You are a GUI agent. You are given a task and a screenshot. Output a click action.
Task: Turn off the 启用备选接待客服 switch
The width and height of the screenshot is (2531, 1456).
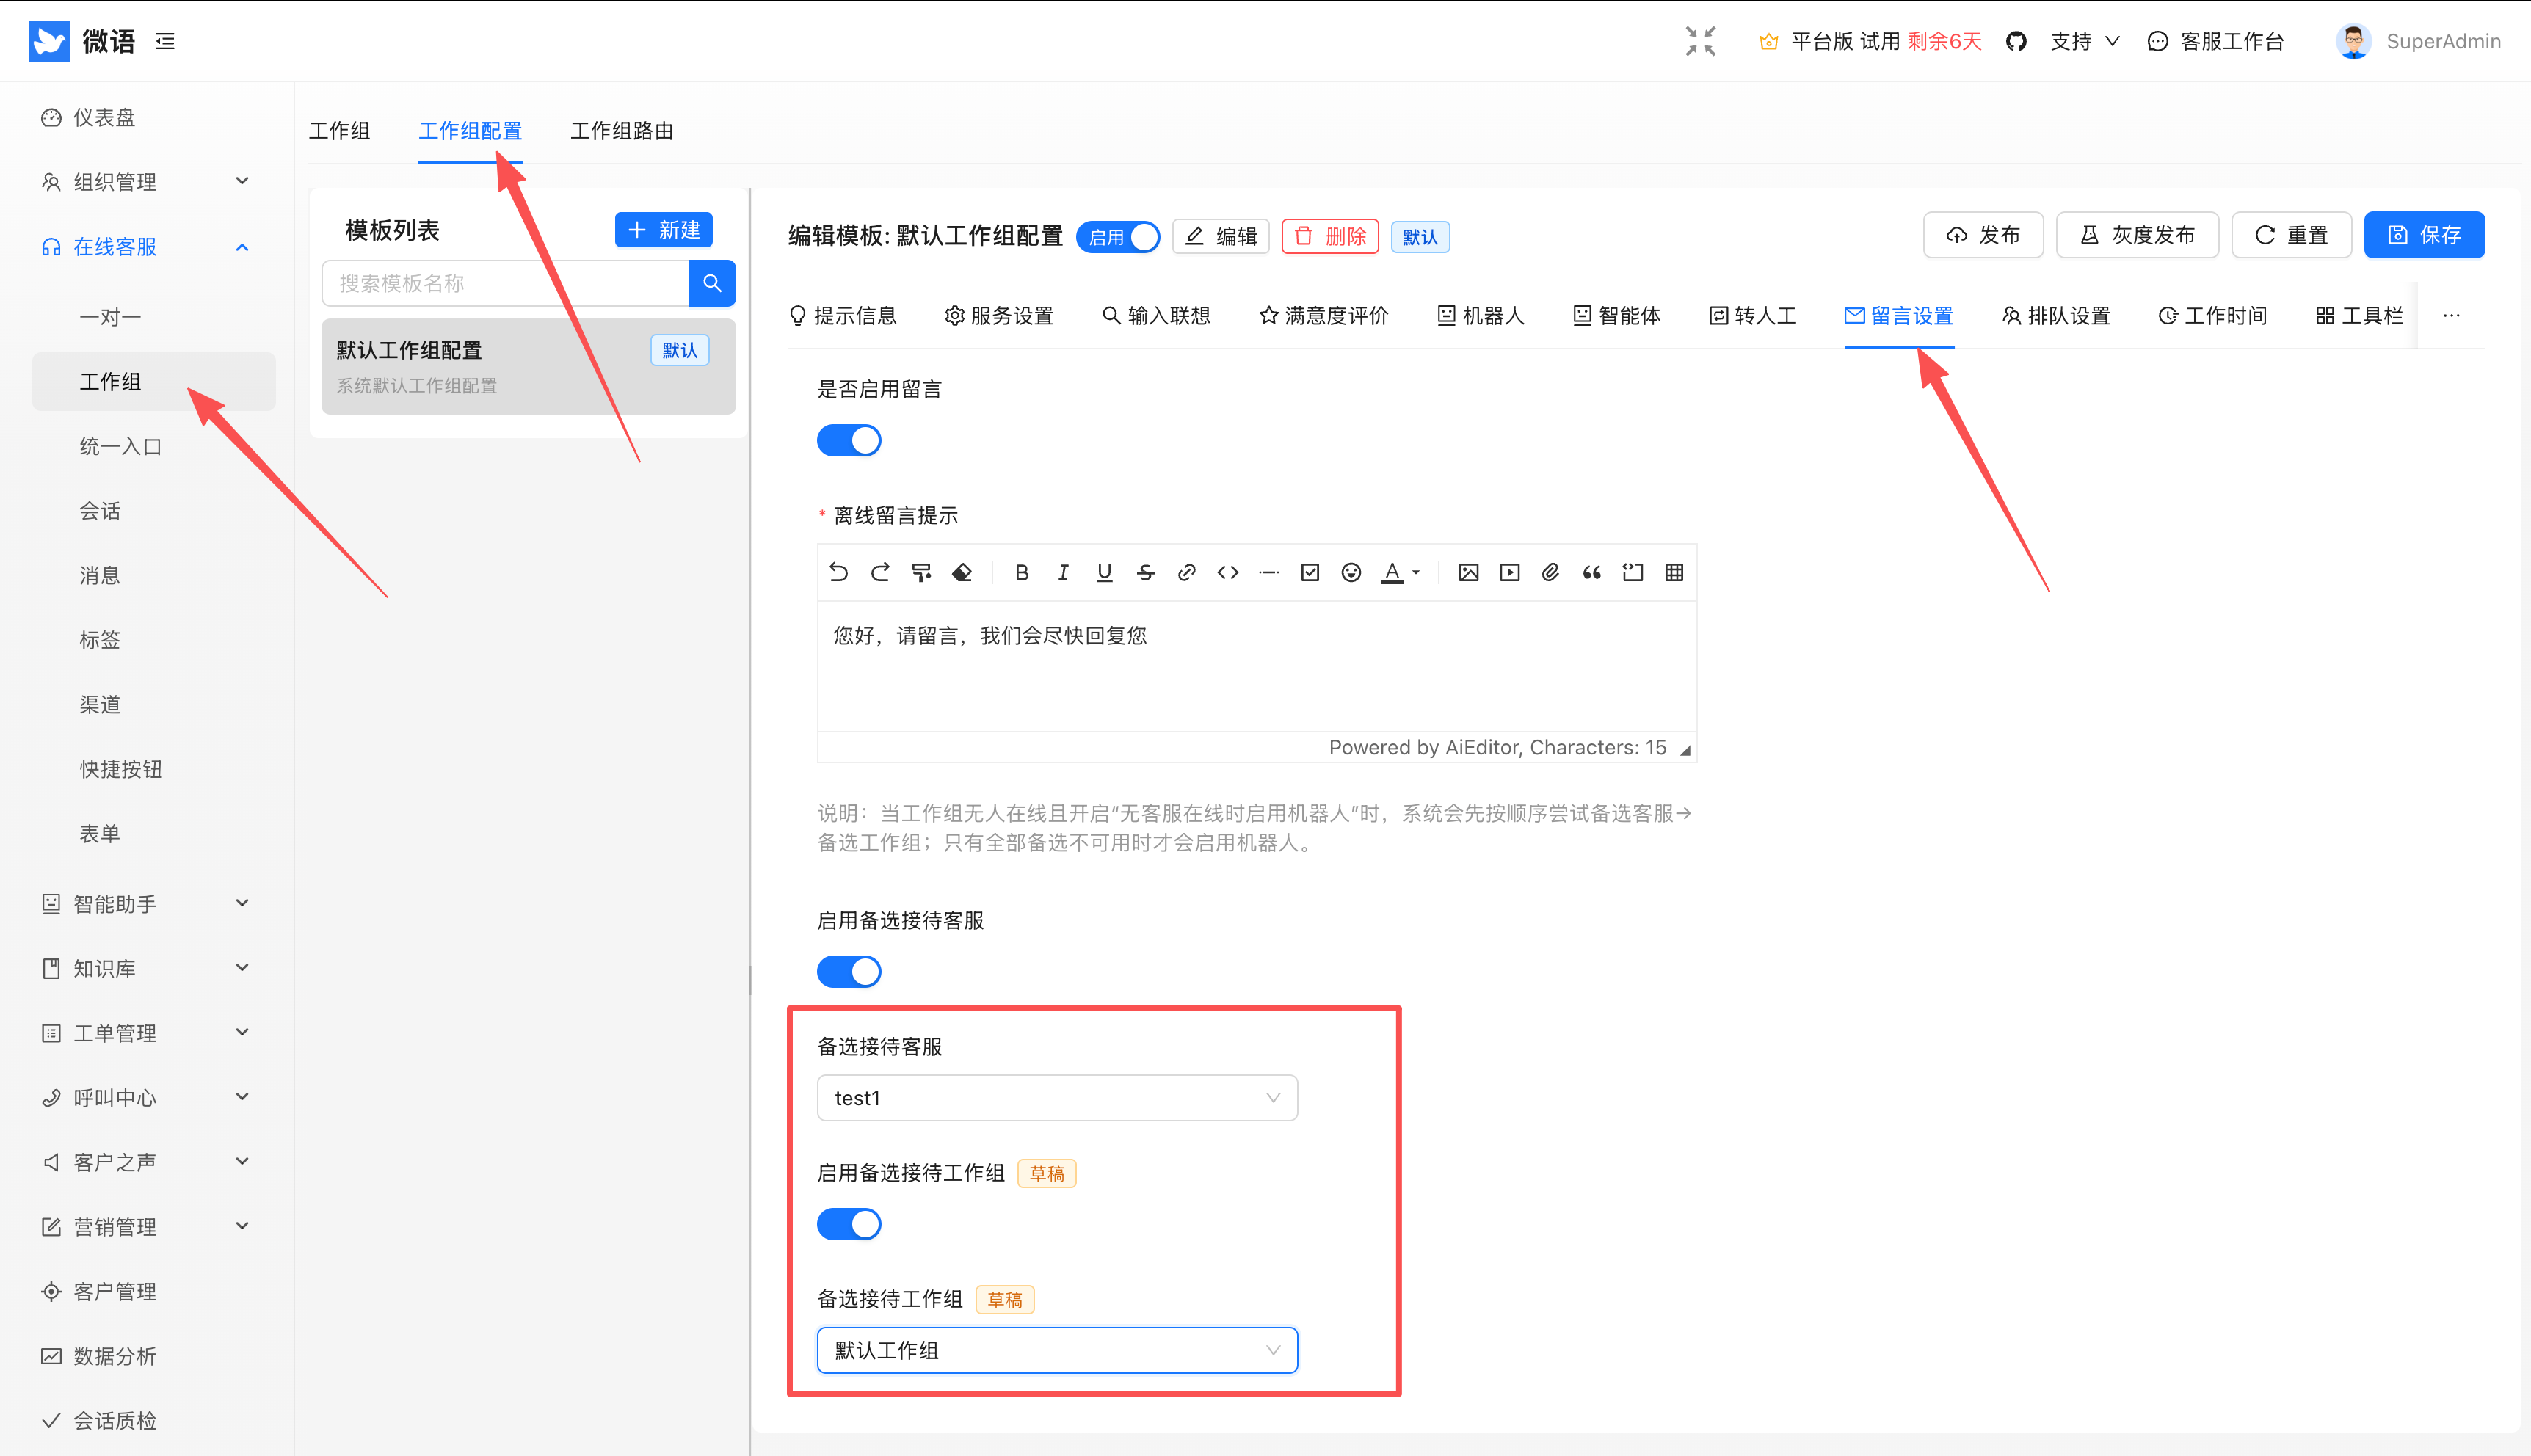click(x=849, y=971)
